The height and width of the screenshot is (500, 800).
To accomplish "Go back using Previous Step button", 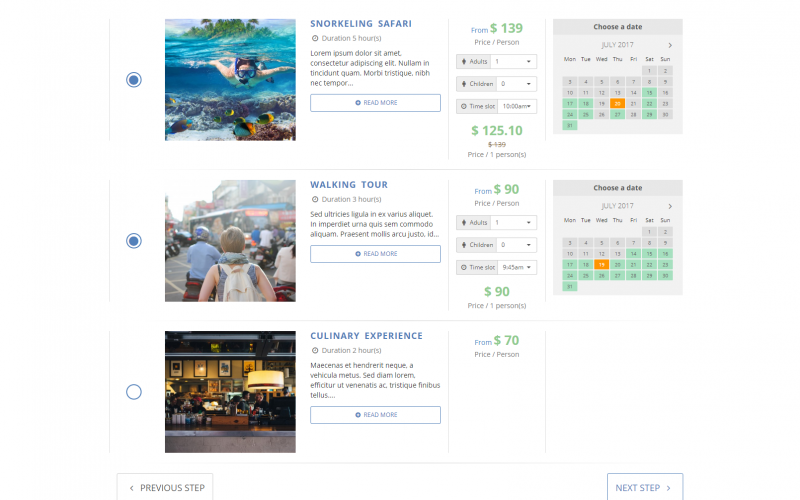I will click(x=165, y=487).
